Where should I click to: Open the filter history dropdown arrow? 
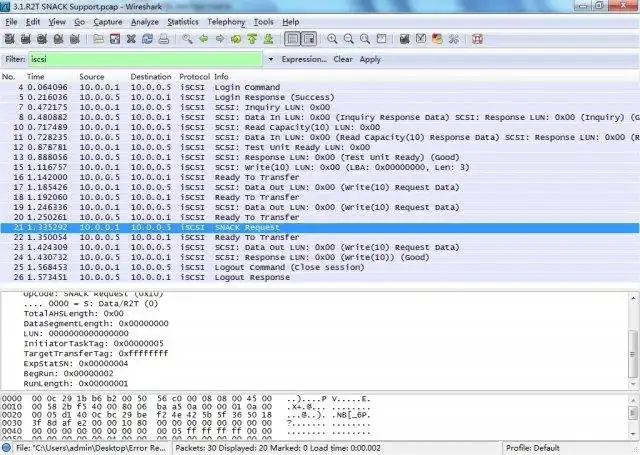click(271, 60)
